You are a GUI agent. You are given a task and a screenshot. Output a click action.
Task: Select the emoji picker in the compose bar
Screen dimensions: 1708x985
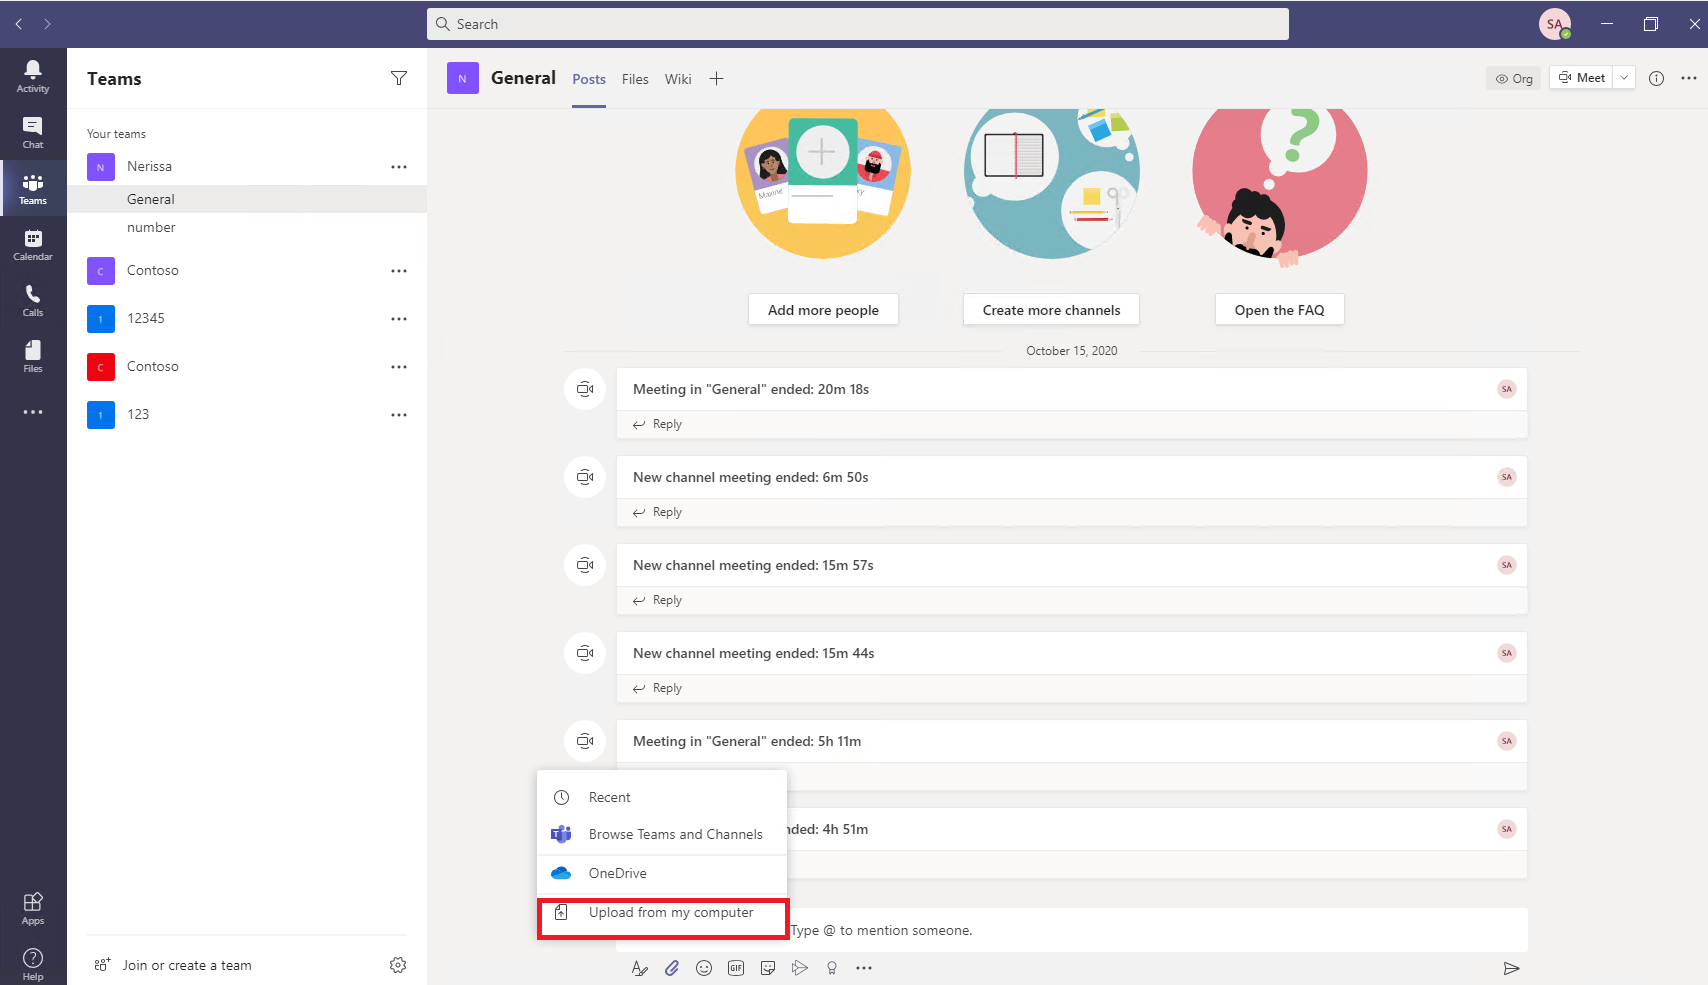pos(704,967)
